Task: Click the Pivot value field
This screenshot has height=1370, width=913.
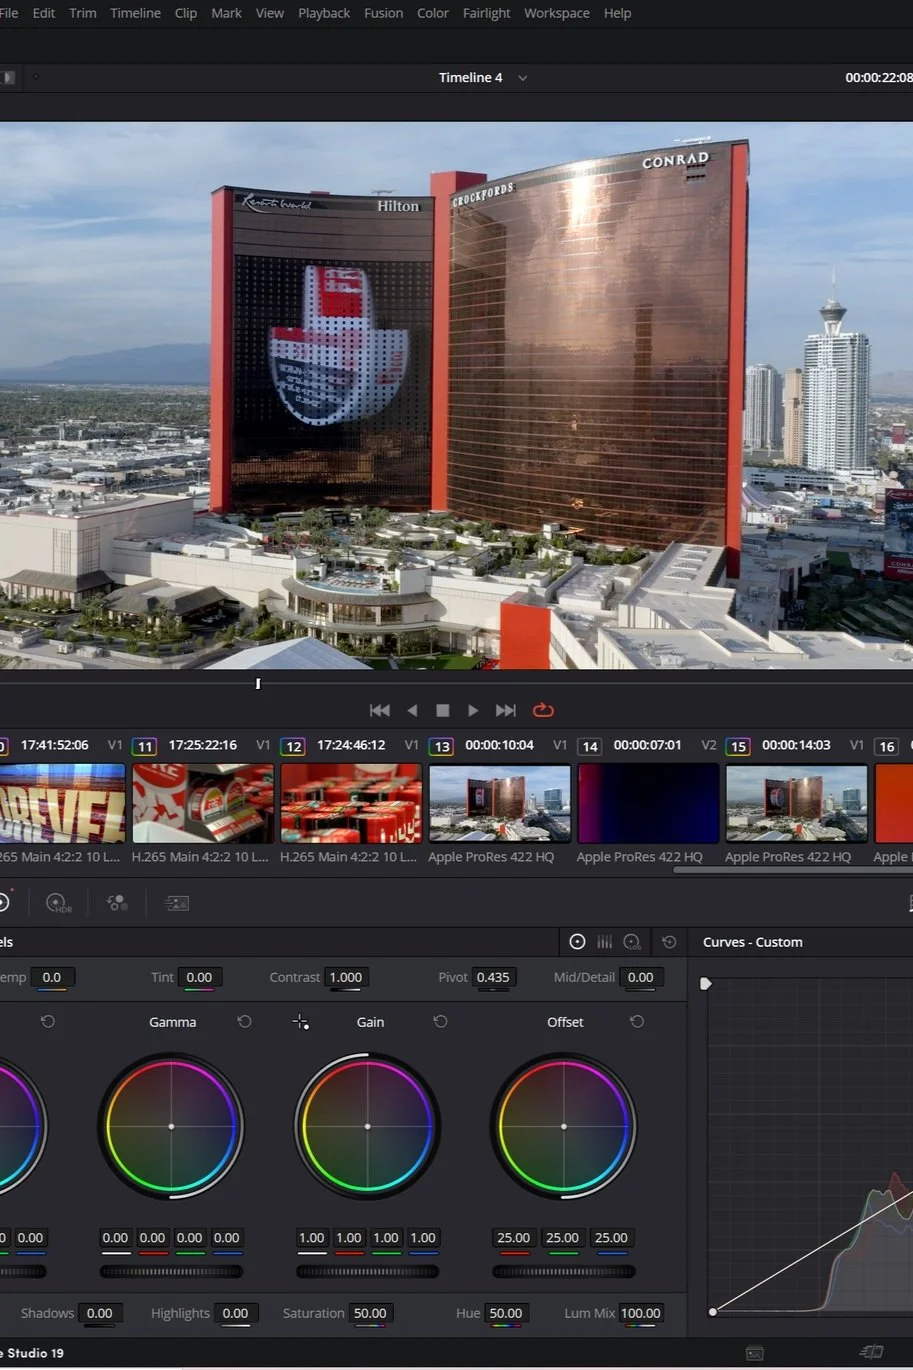Action: pyautogui.click(x=493, y=977)
